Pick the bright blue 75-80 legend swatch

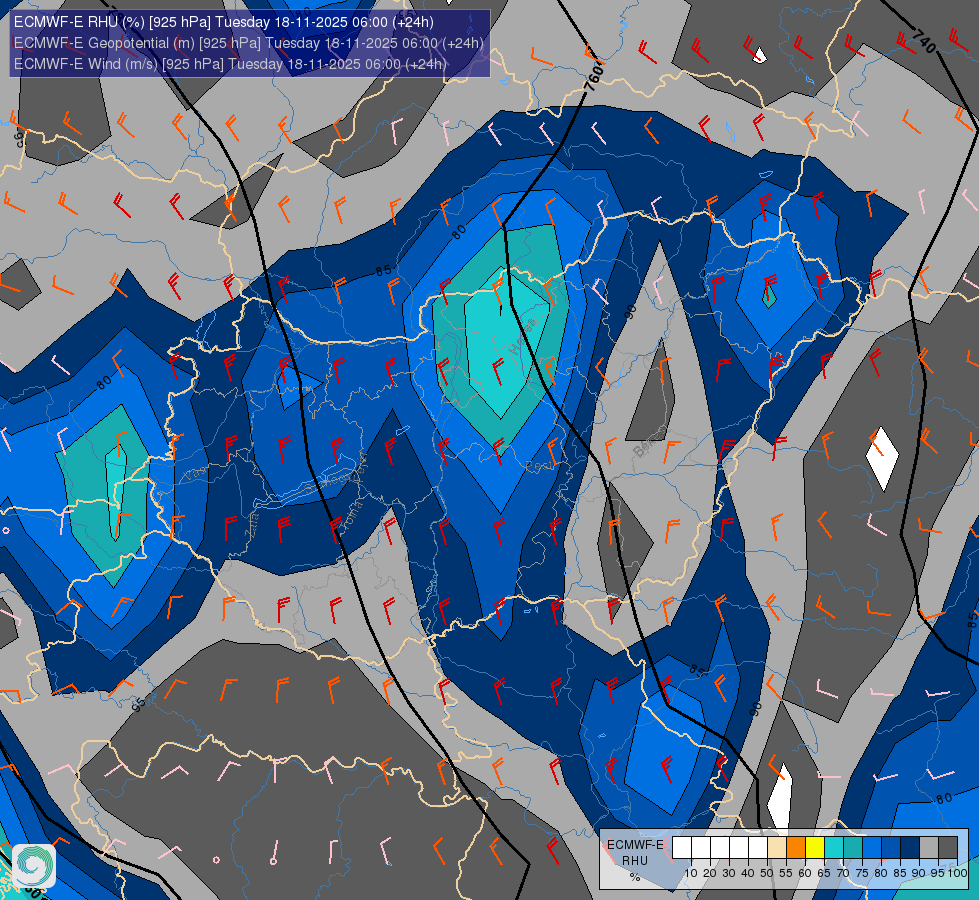click(872, 847)
